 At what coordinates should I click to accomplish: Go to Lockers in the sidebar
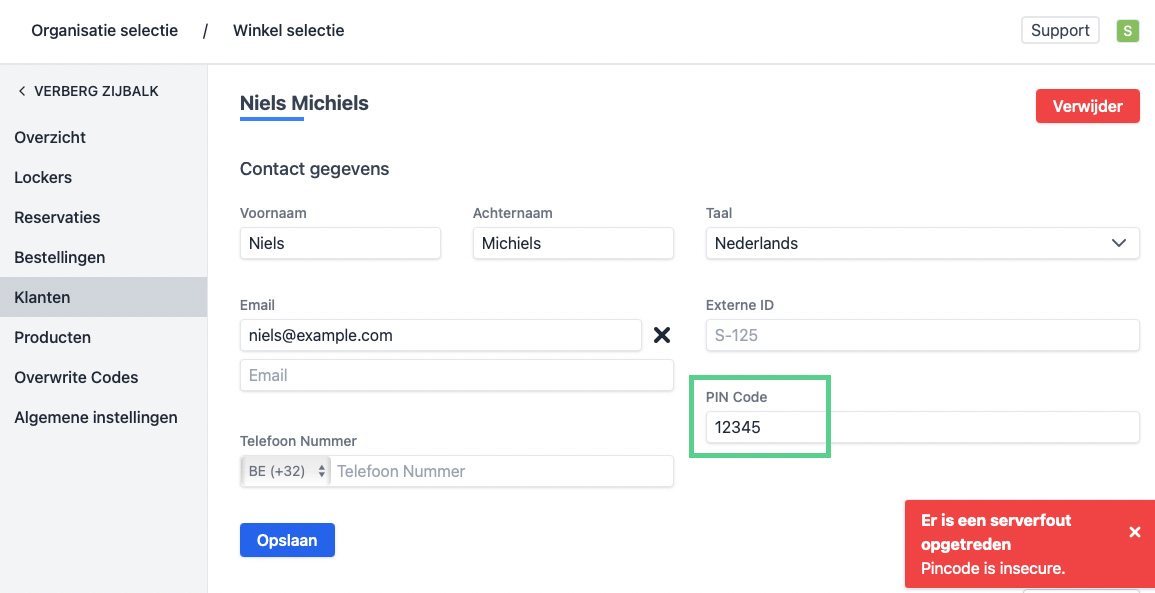coord(43,177)
